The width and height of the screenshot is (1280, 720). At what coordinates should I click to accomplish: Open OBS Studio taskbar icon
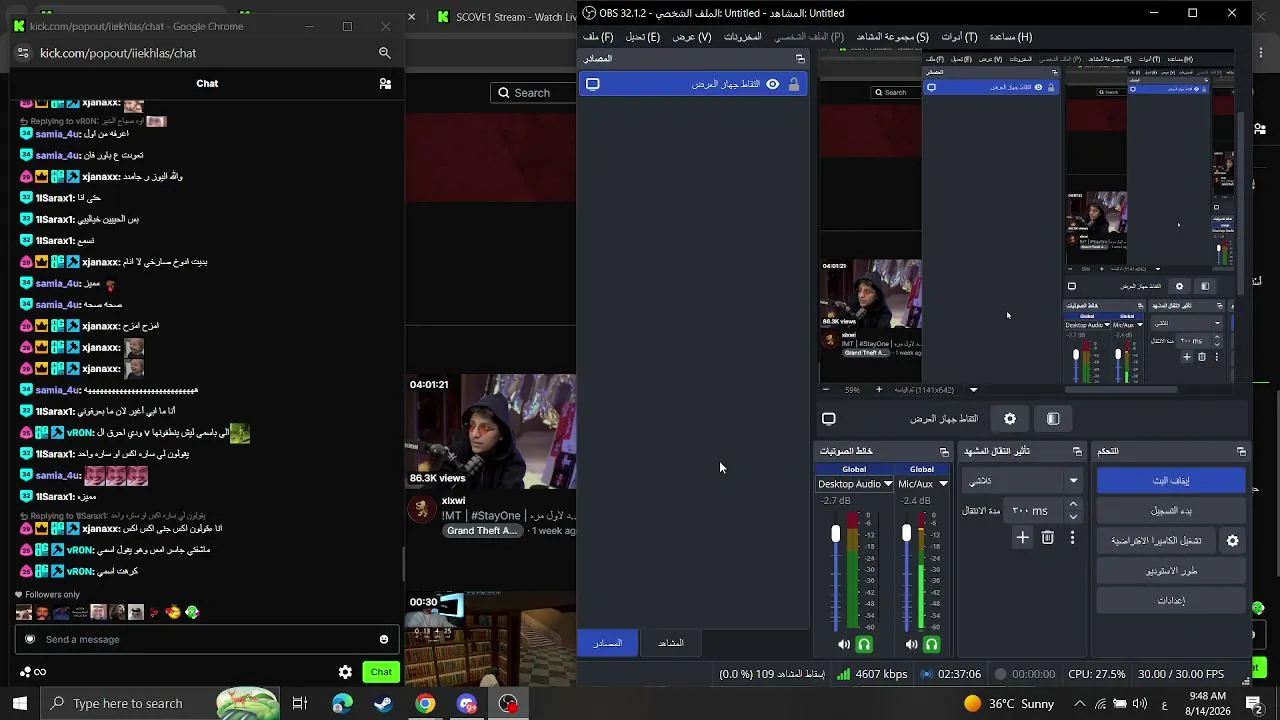click(x=509, y=704)
